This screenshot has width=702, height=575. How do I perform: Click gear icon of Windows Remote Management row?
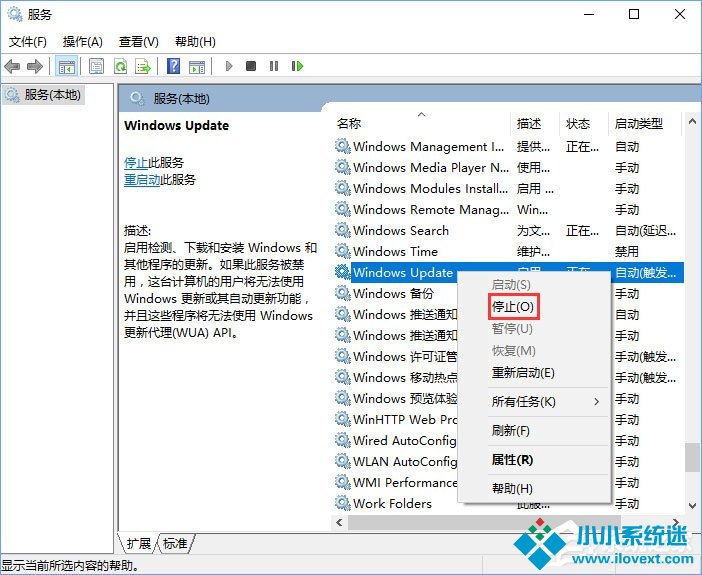[342, 209]
